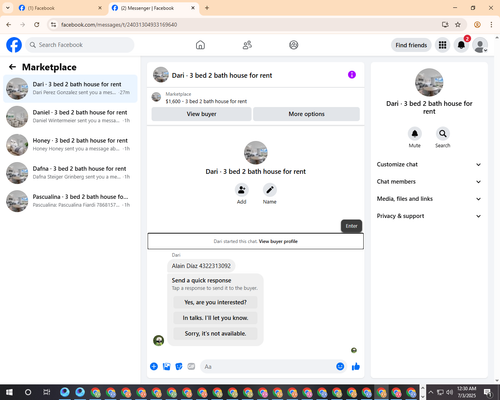Open the Groups icon in top navigation
The width and height of the screenshot is (500, 400).
pos(294,45)
